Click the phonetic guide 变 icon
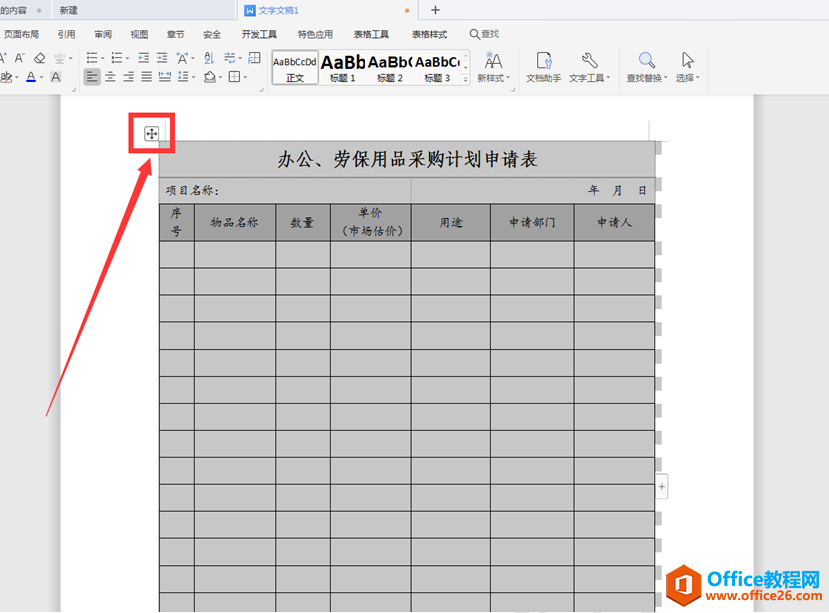Image resolution: width=829 pixels, height=613 pixels. coord(60,58)
